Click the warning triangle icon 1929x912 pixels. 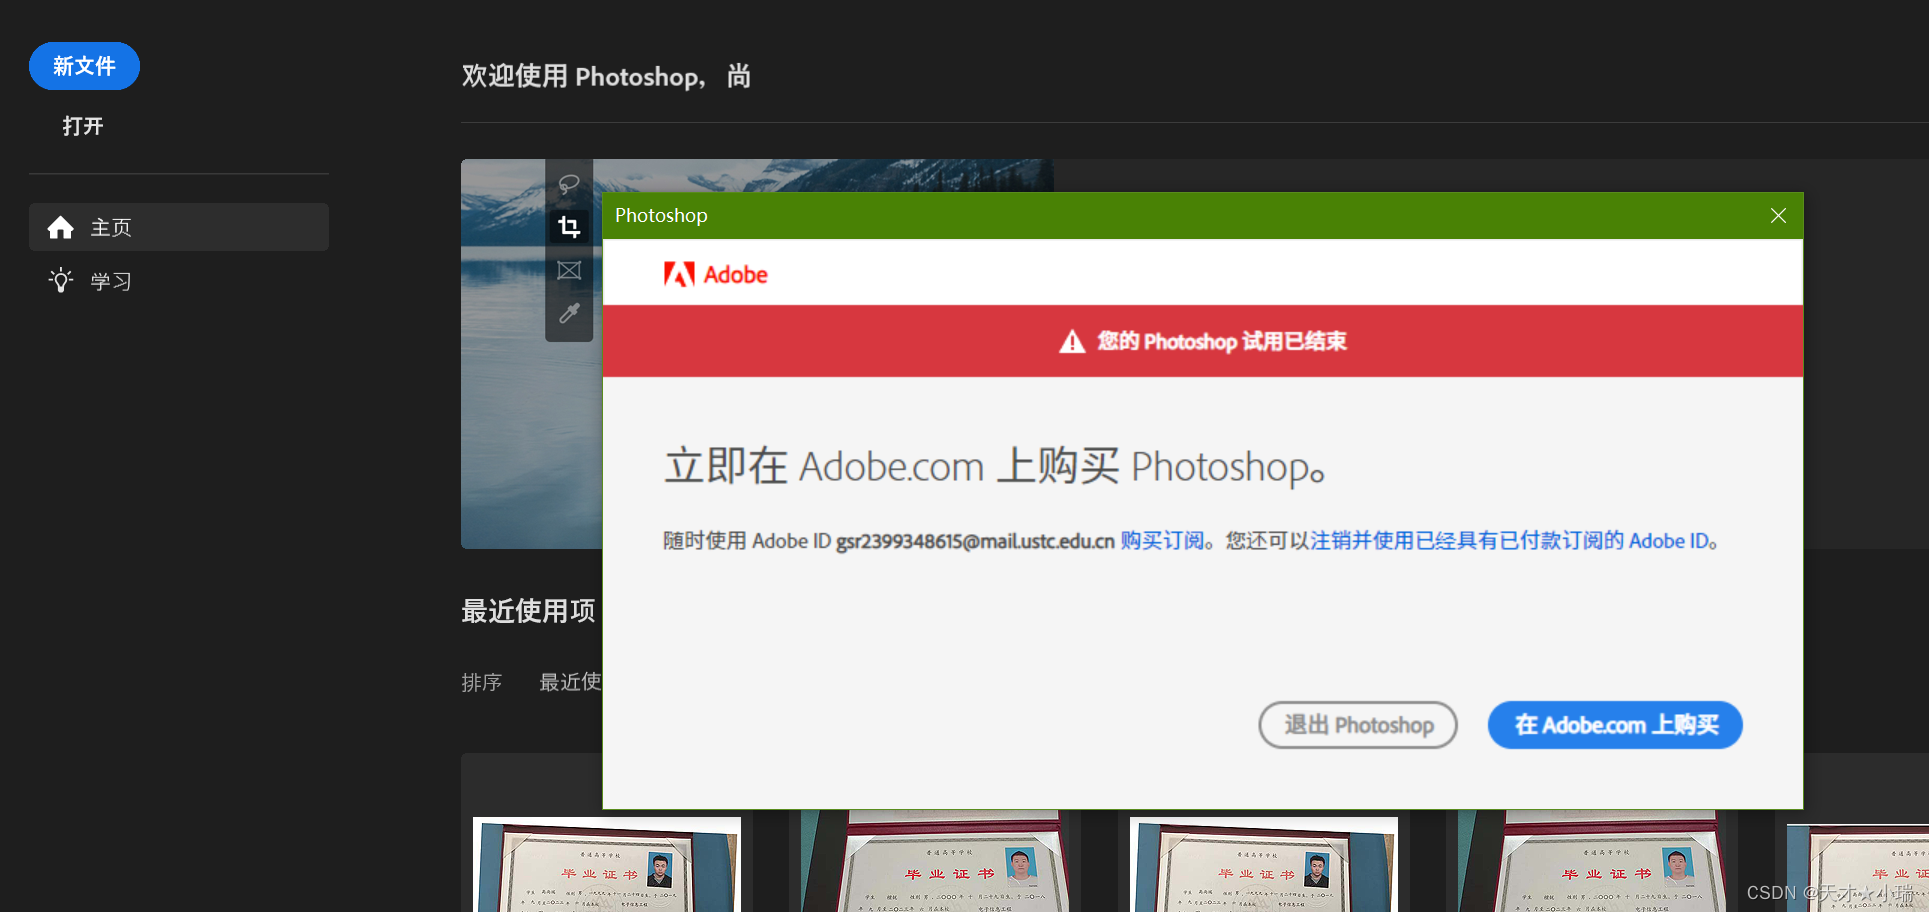point(1072,342)
